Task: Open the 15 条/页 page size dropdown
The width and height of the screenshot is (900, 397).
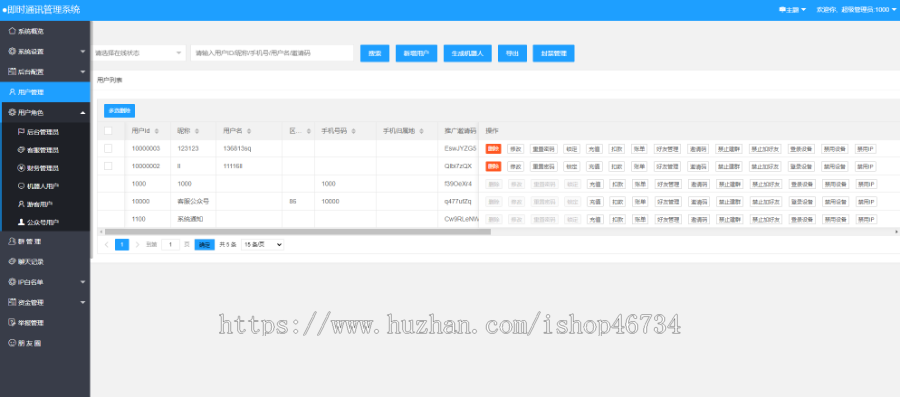Action: (x=262, y=244)
